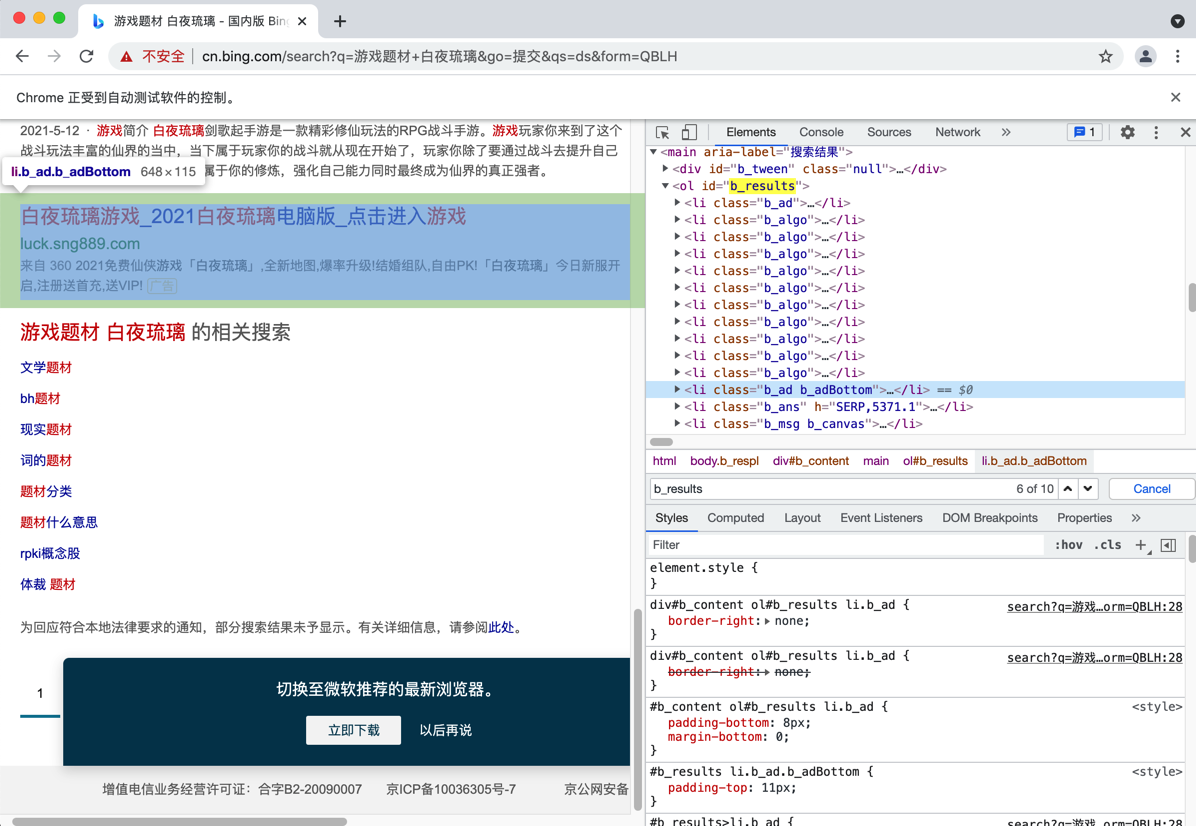
Task: Open DevTools settings gear
Action: coord(1127,132)
